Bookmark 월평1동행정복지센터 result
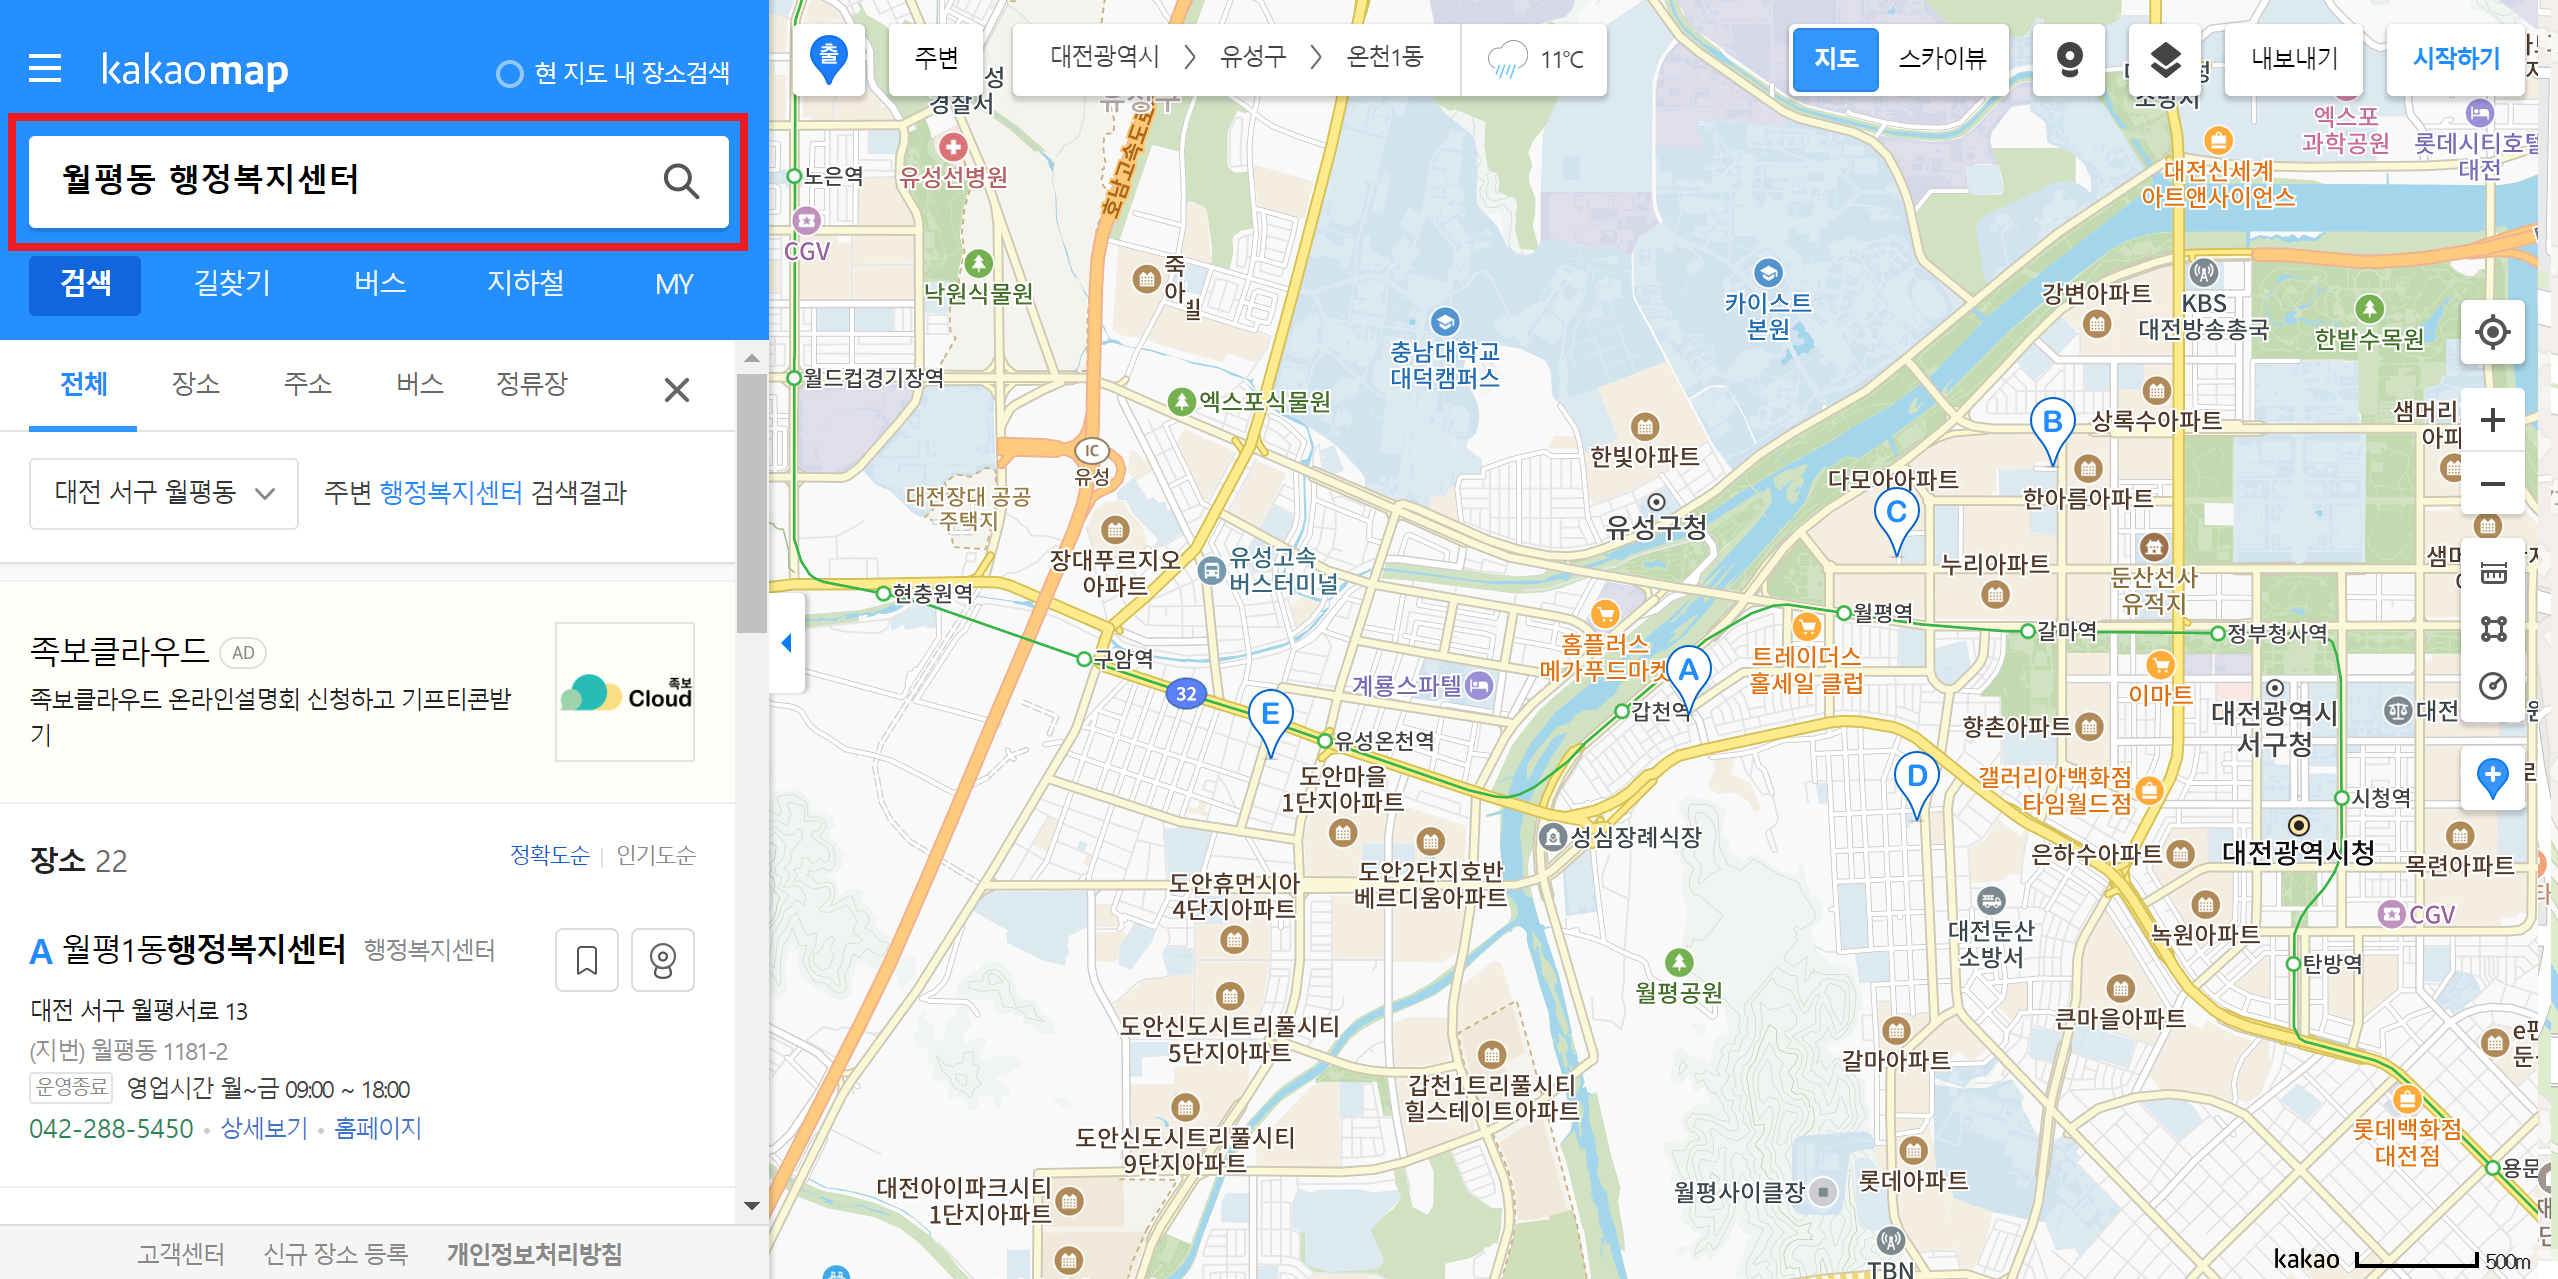This screenshot has height=1279, width=2558. click(587, 960)
